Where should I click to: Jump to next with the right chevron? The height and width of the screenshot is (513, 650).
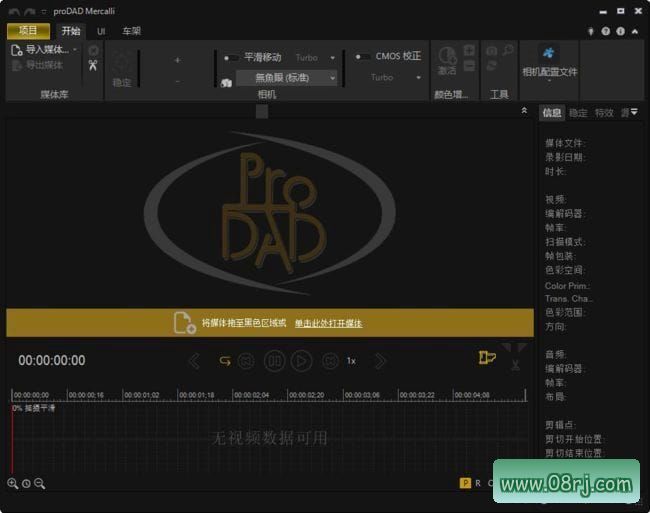[x=380, y=361]
